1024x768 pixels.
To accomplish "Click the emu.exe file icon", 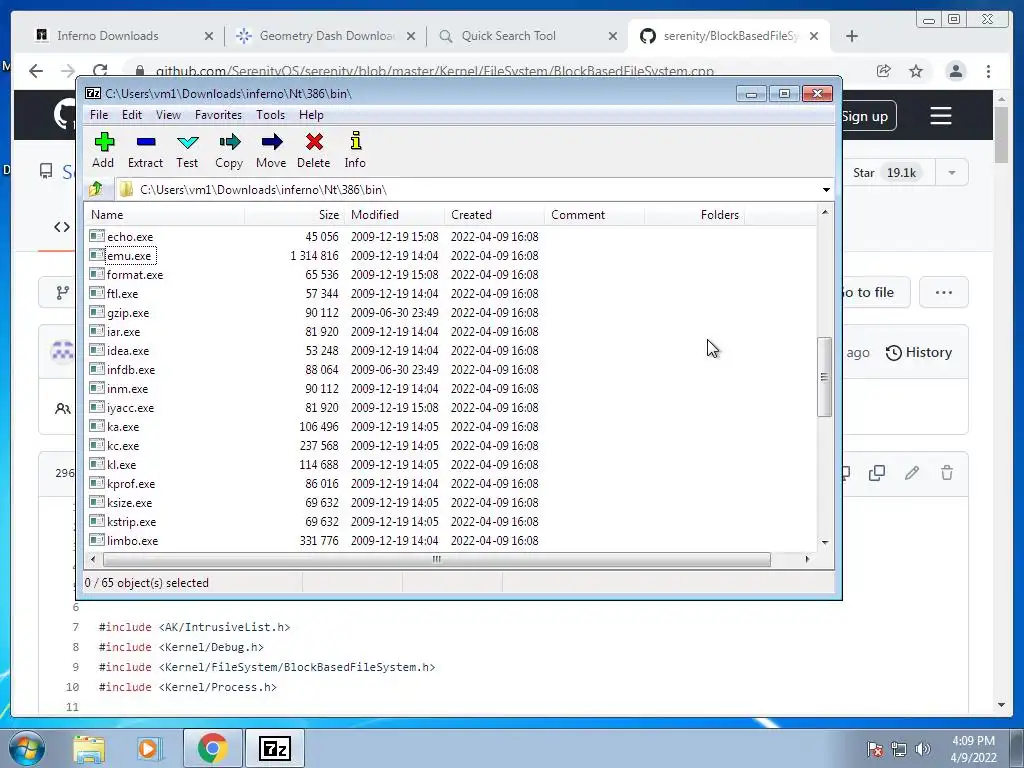I will pyautogui.click(x=97, y=255).
